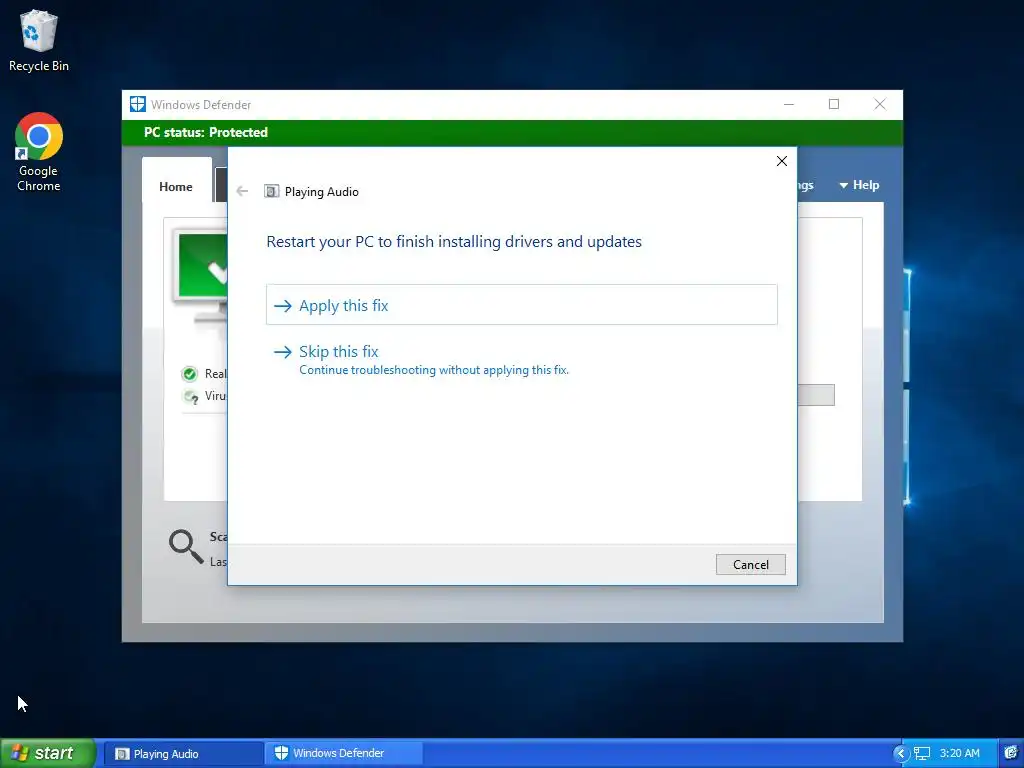Choose Apply this fix
The height and width of the screenshot is (768, 1024).
[x=522, y=305]
